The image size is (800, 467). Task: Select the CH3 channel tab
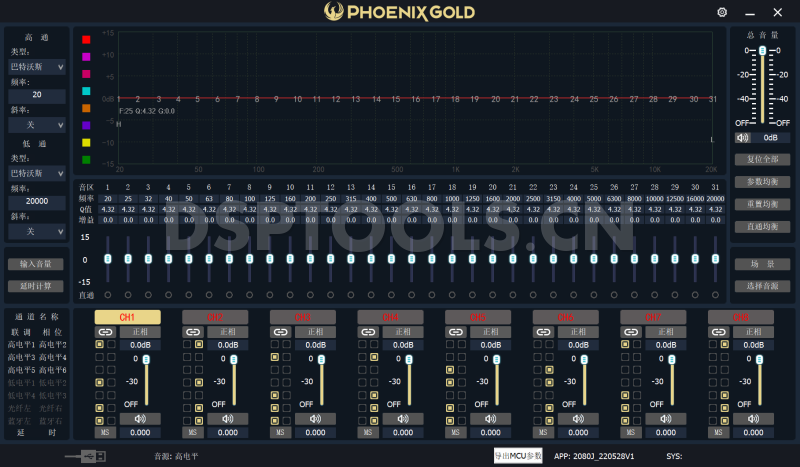[303, 317]
